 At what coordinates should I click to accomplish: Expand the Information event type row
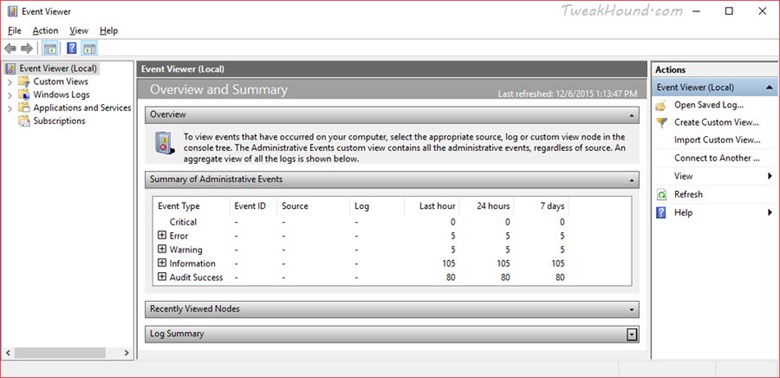(162, 263)
